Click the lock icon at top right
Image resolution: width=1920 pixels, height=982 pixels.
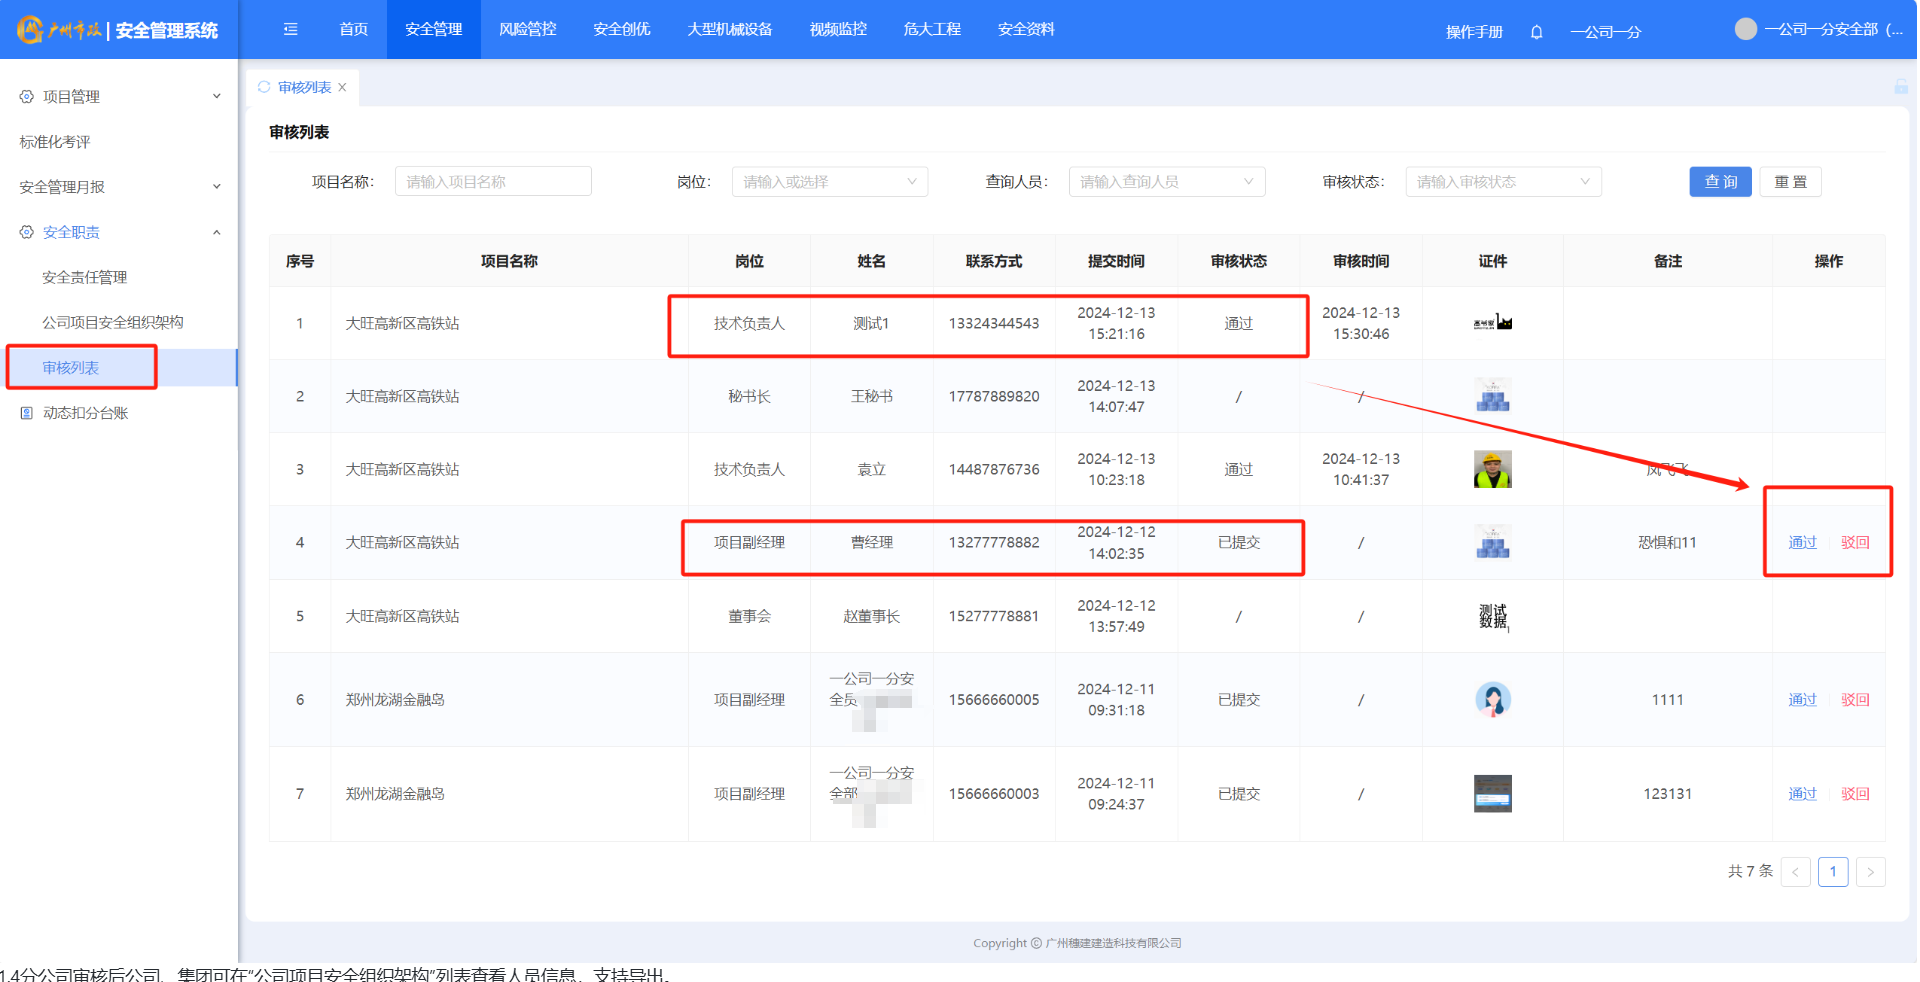click(x=1900, y=87)
